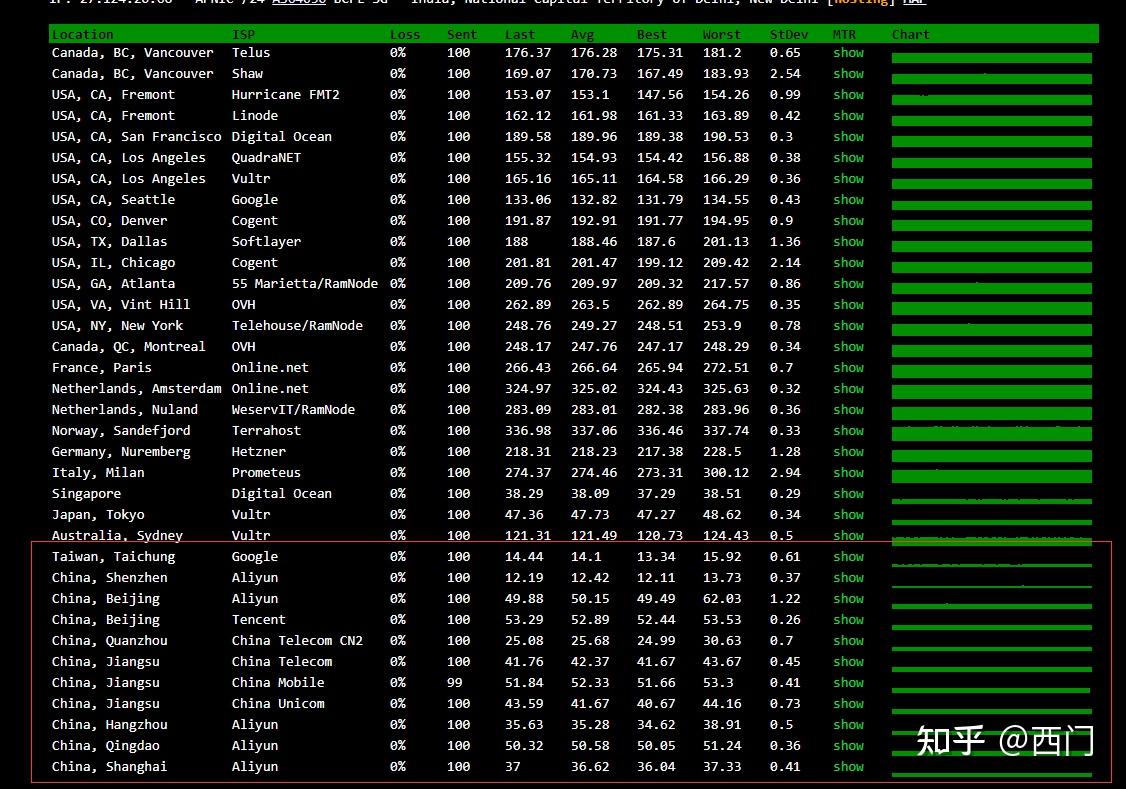1126x789 pixels.
Task: Select the "USA, TX, Dallas" location cell
Action: pos(109,242)
